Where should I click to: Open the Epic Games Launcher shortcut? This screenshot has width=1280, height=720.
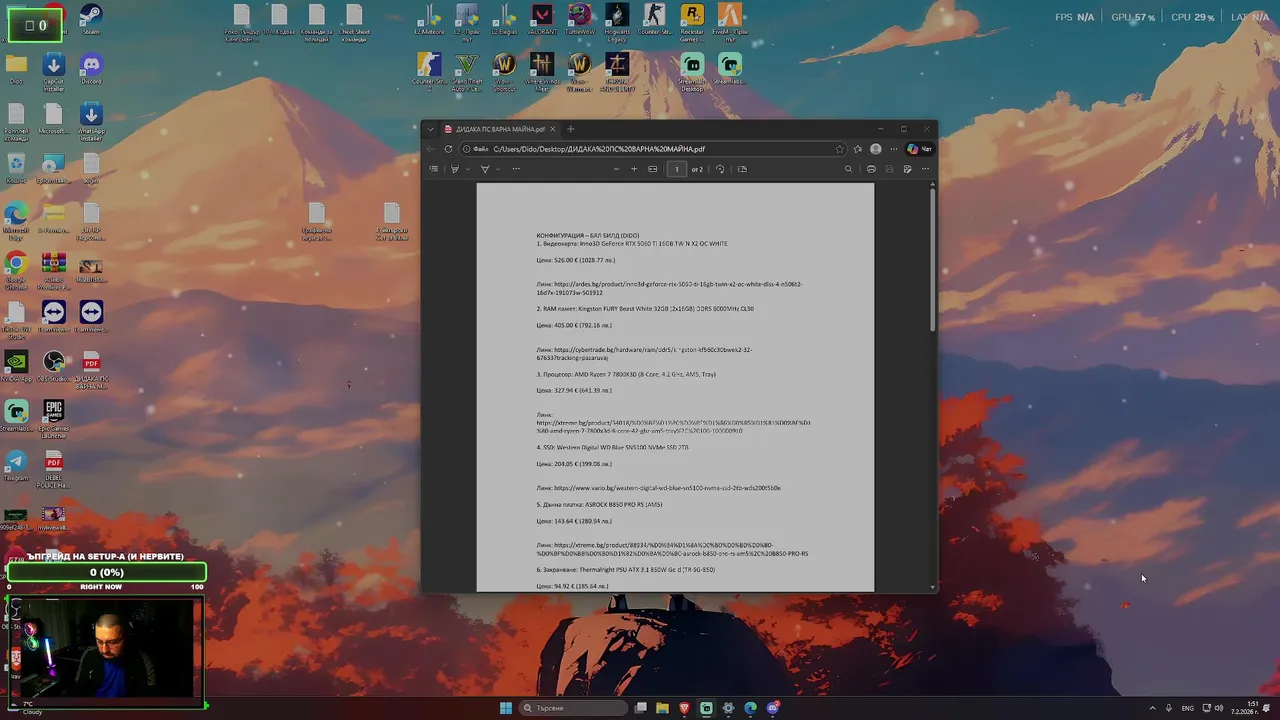(54, 419)
